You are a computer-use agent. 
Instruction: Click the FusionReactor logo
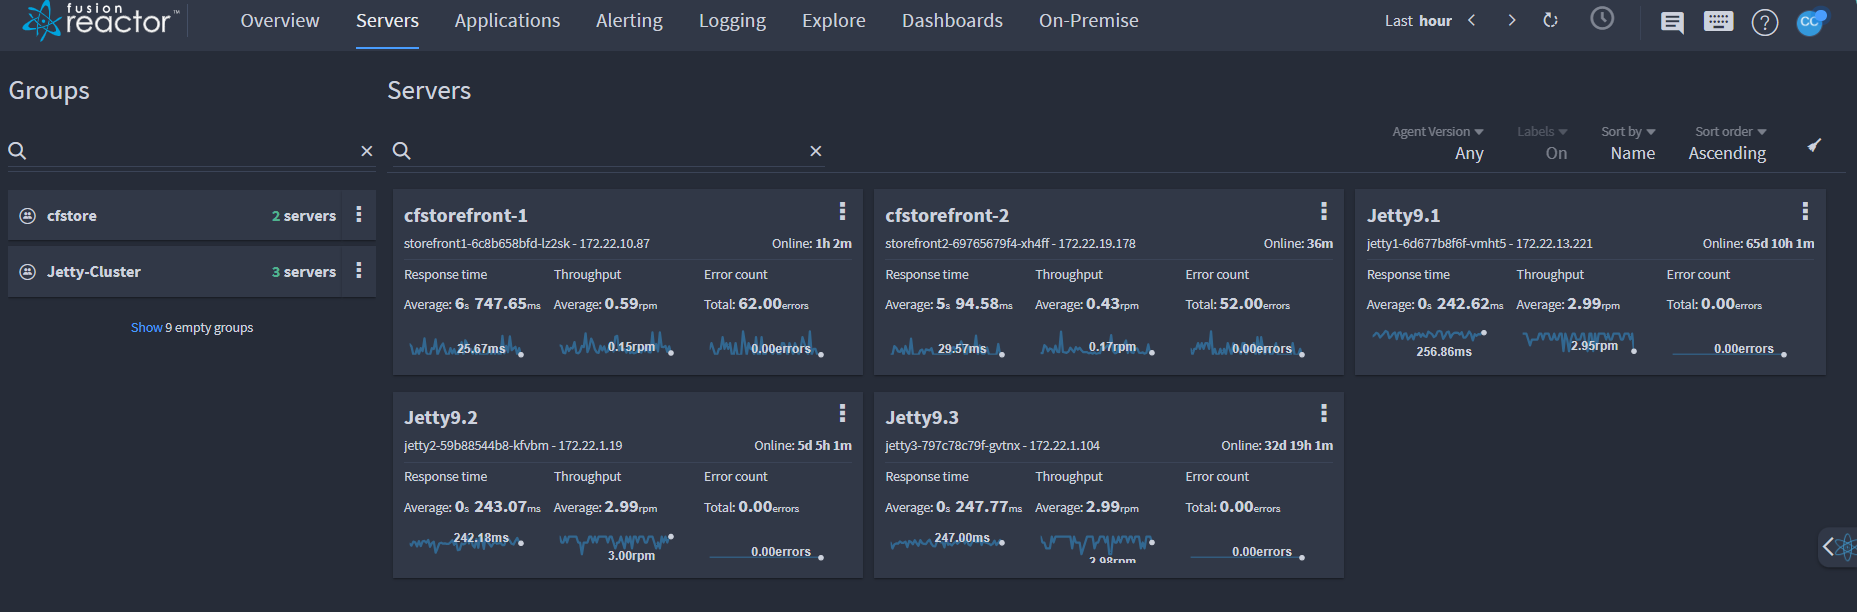(101, 20)
